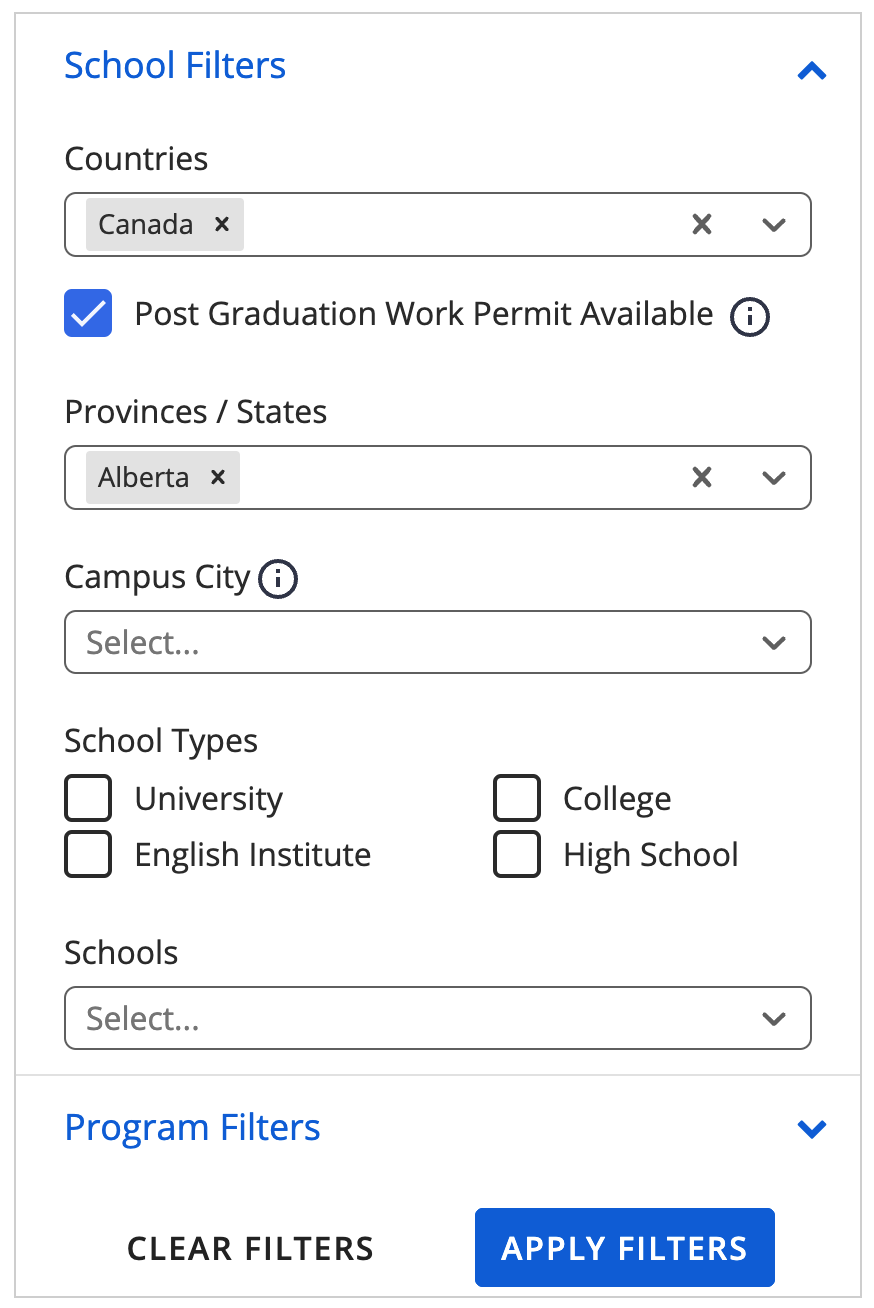Clear all selections in Countries field

click(702, 225)
